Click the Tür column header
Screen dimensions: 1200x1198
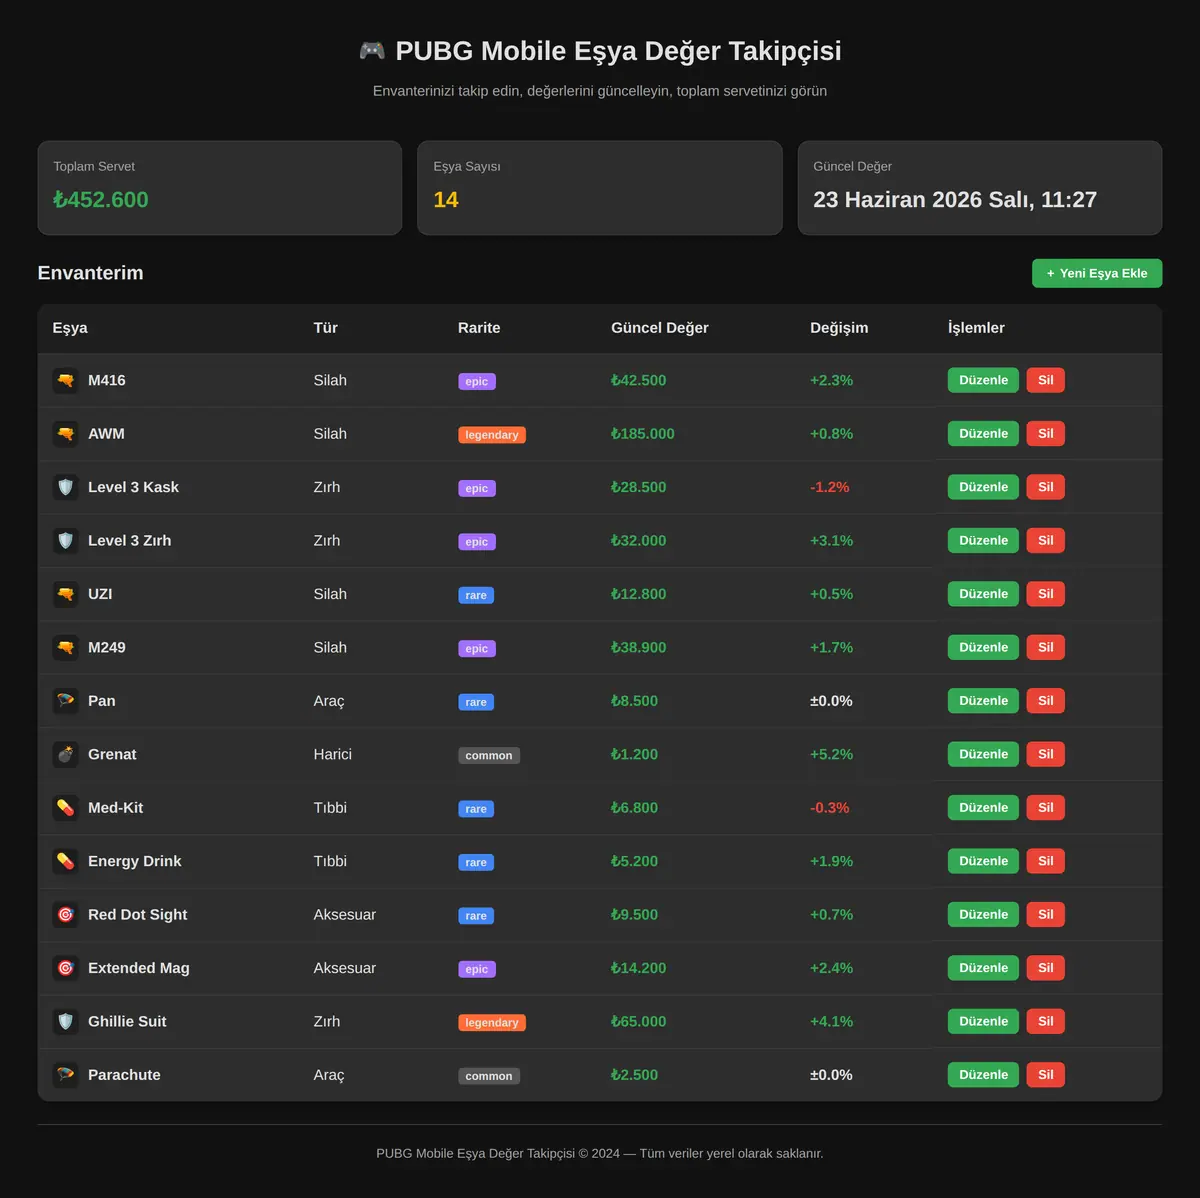[x=325, y=328]
